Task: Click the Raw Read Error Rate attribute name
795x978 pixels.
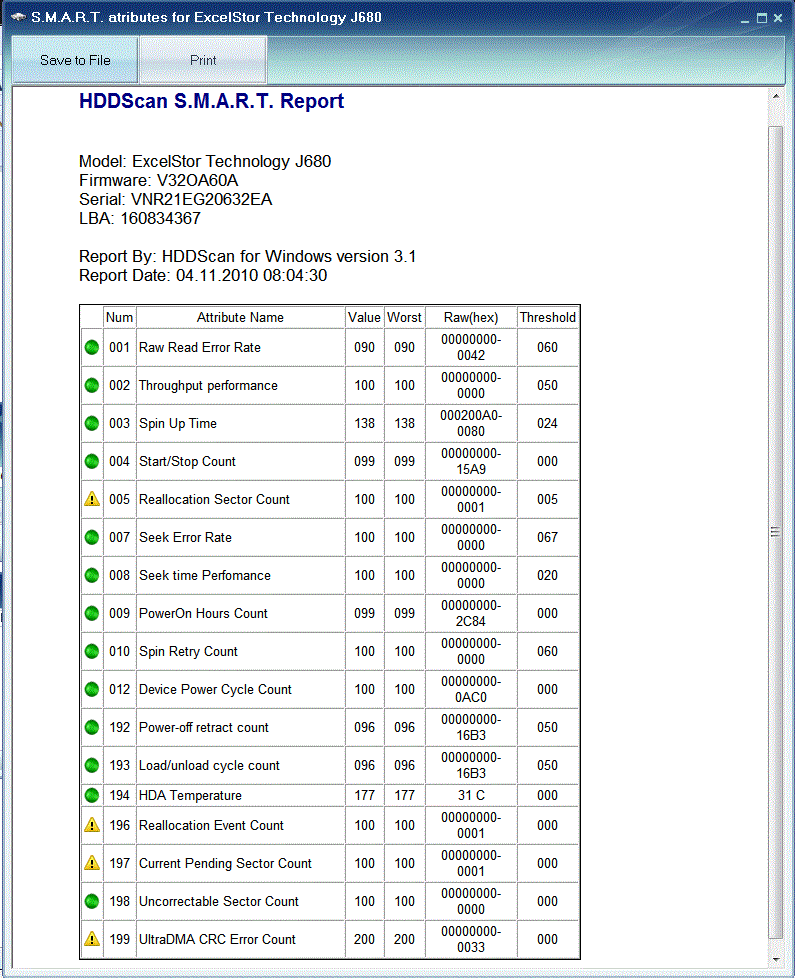Action: click(x=200, y=347)
